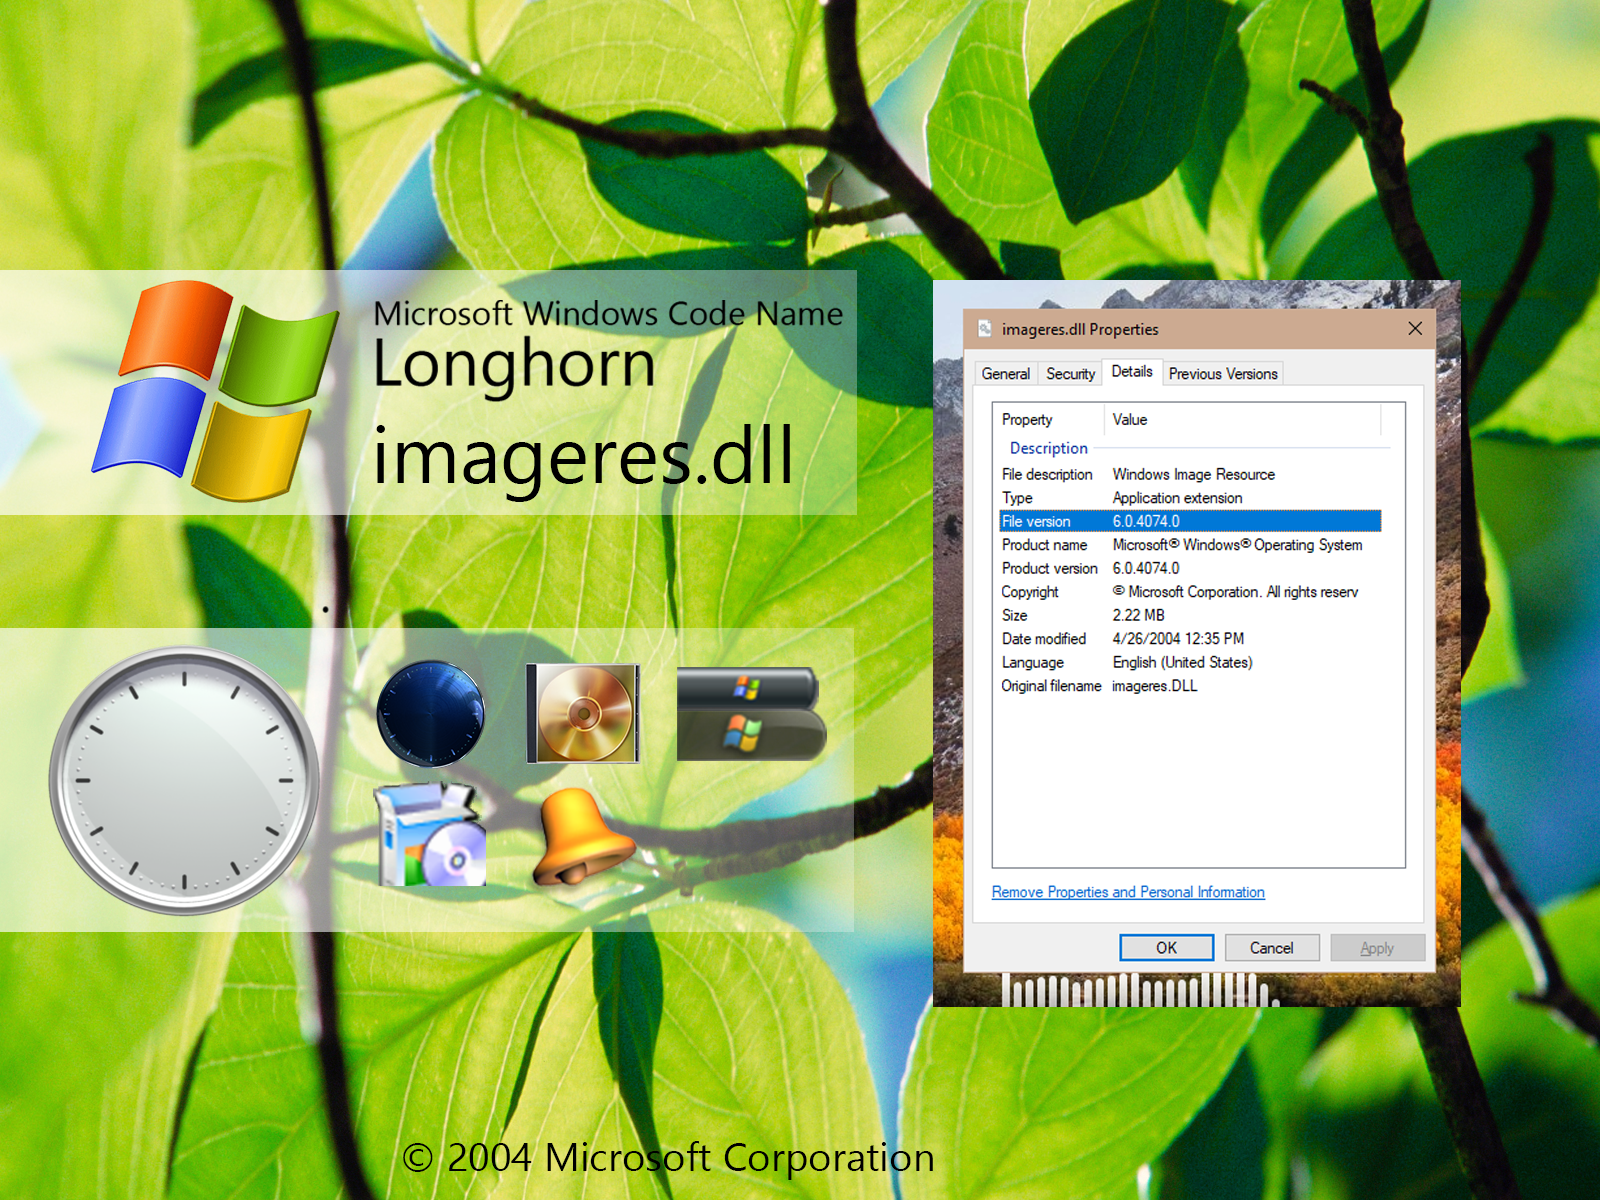Select the highlighted File version row
Screen dimensions: 1600x1200
point(1190,521)
